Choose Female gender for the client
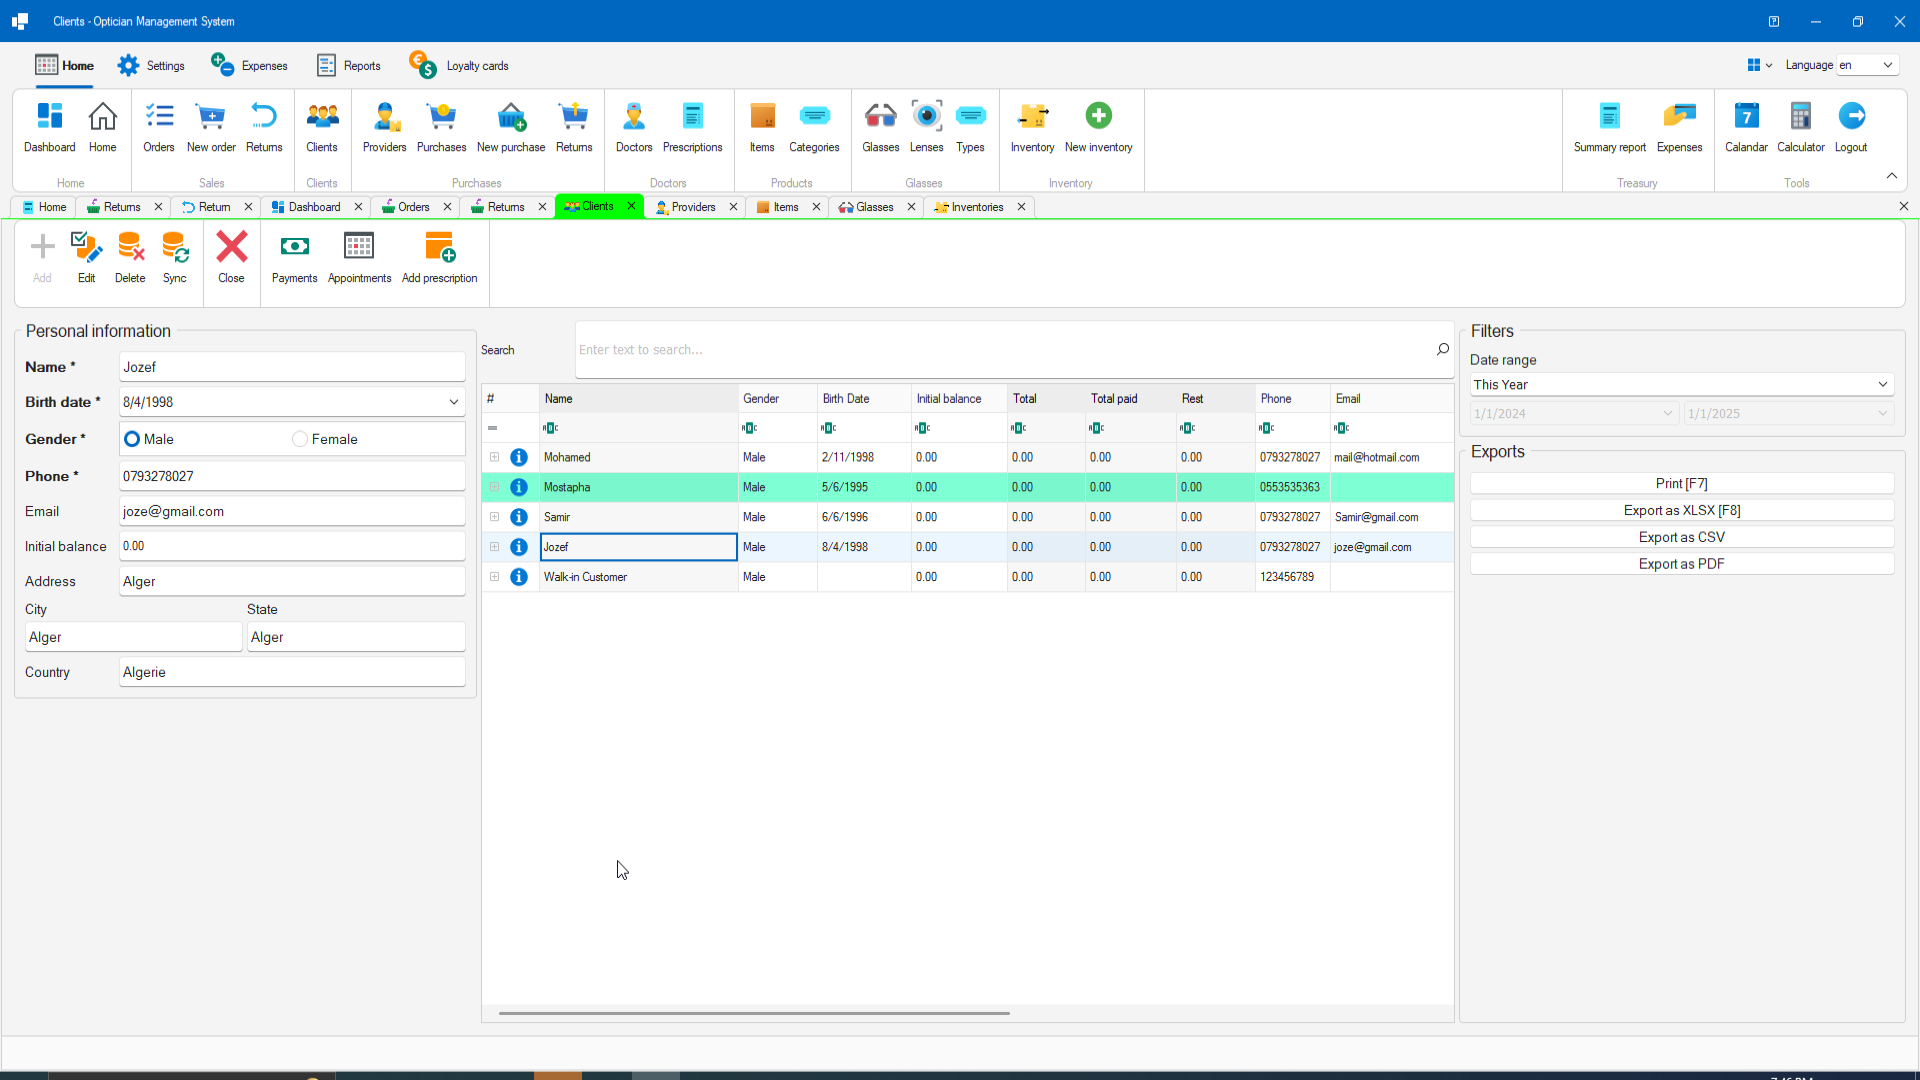 click(x=299, y=438)
